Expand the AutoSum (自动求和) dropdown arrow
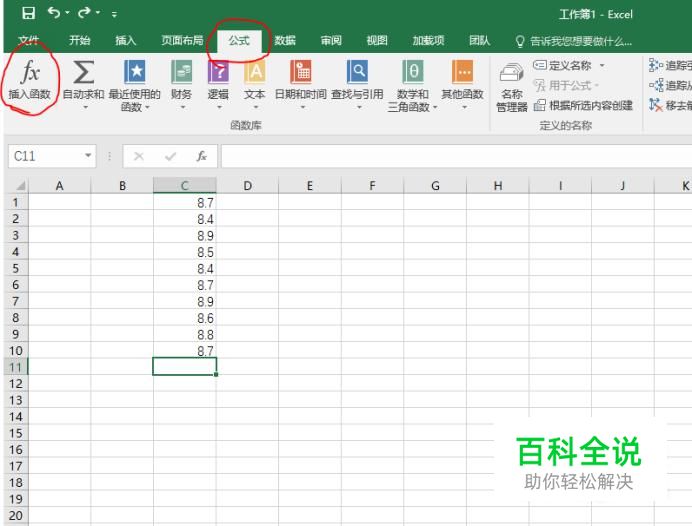 86,107
